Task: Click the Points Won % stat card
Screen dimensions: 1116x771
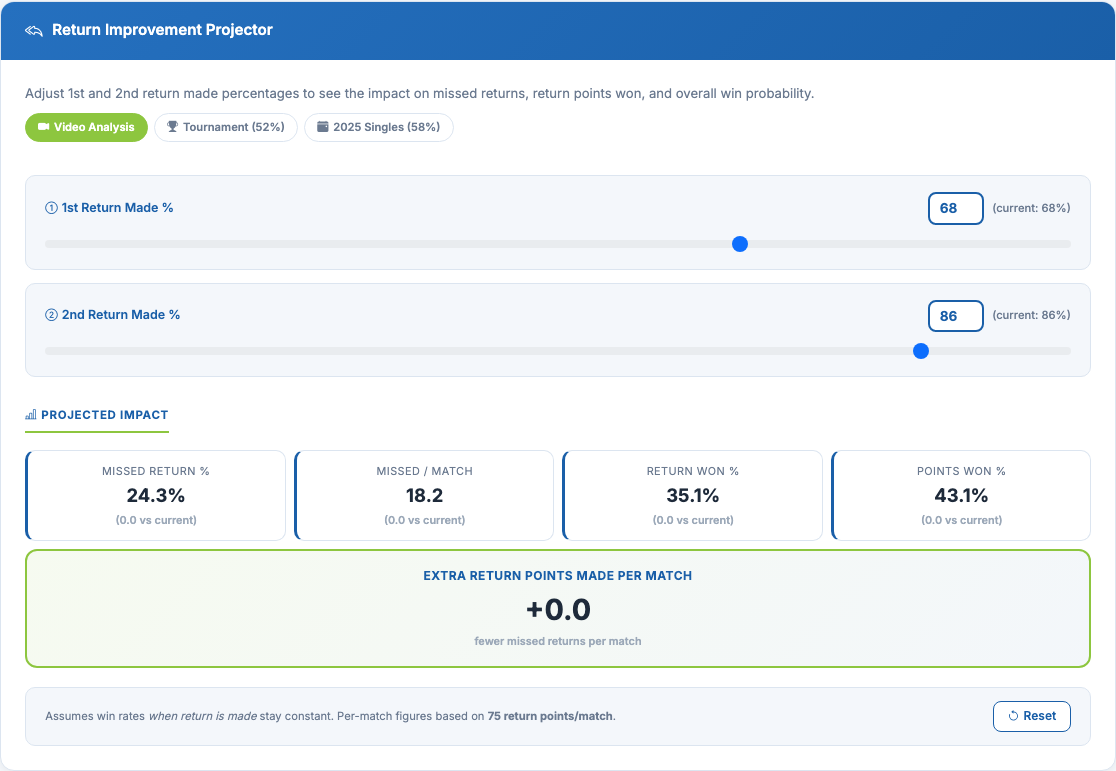Action: tap(961, 495)
